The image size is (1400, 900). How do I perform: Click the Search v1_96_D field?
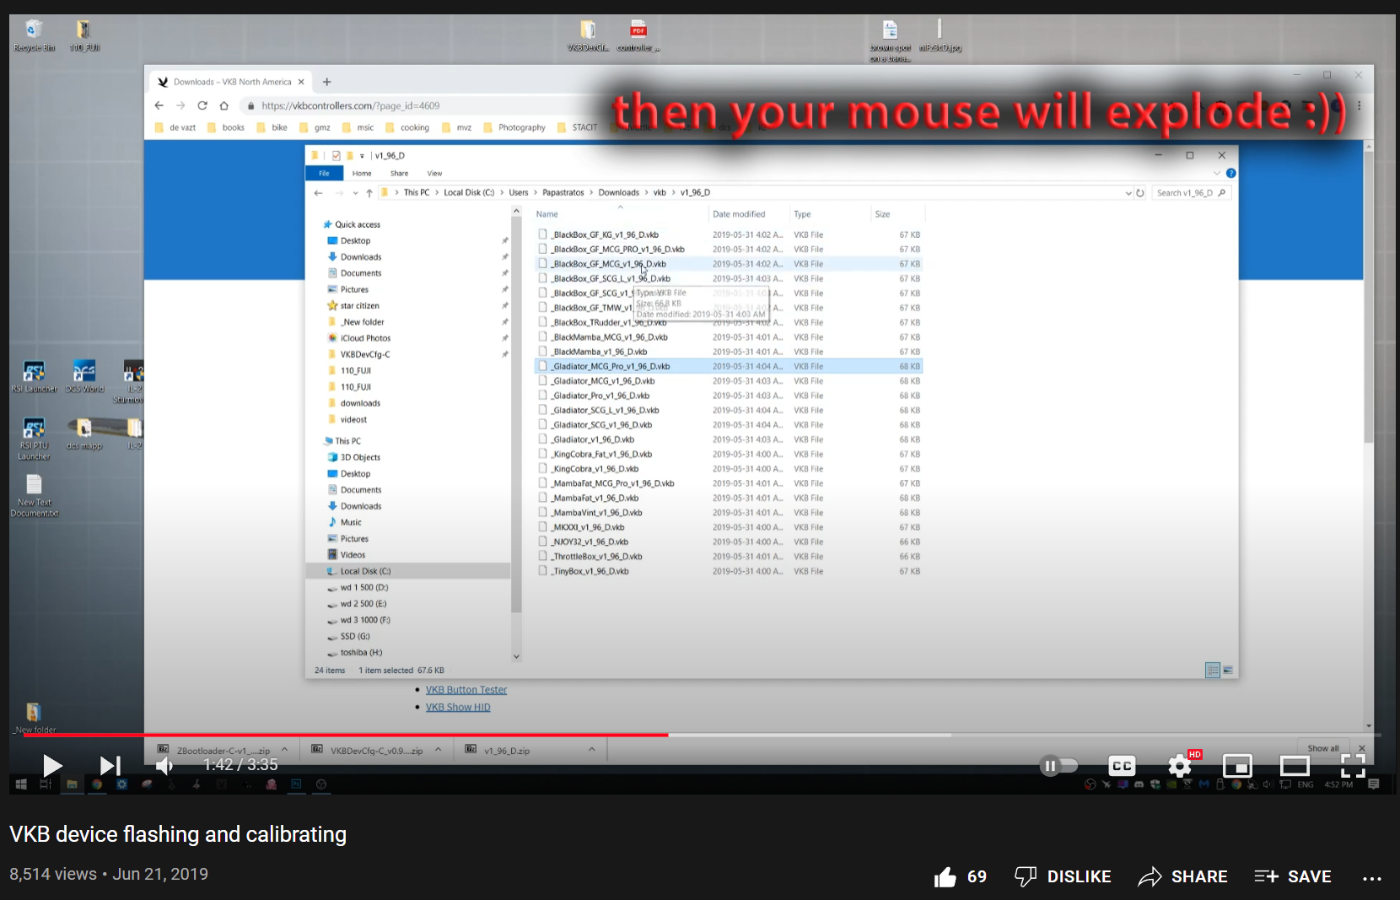[1190, 193]
